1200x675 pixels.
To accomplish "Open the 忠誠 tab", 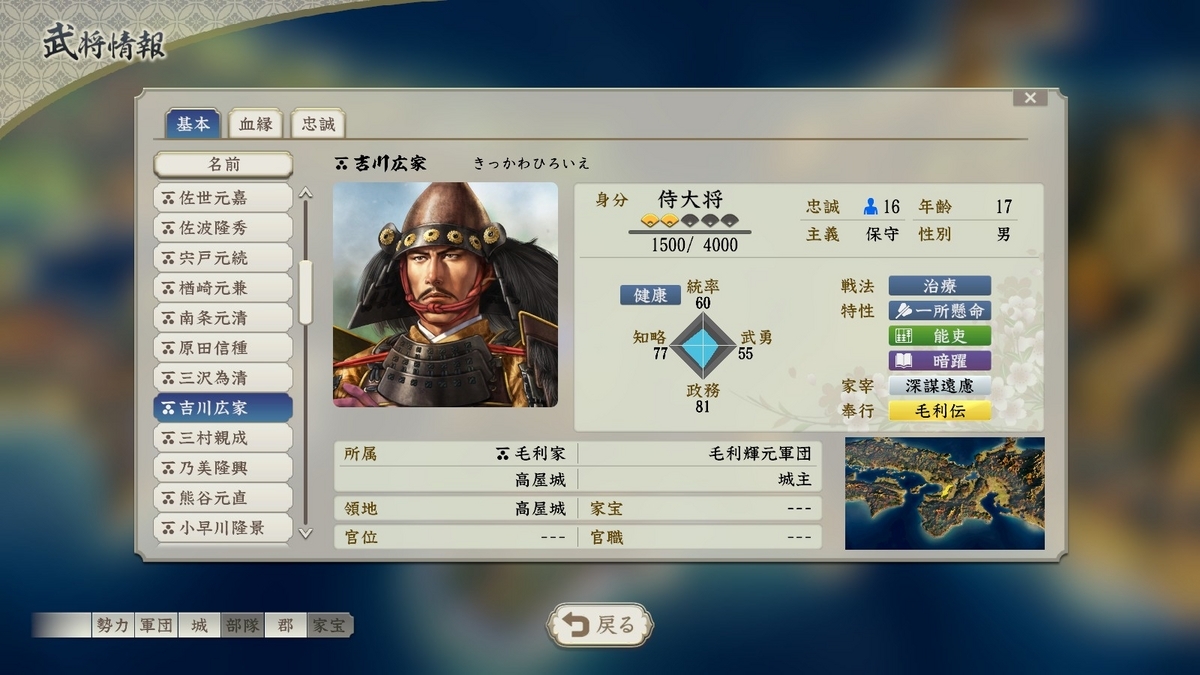I will click(x=318, y=124).
